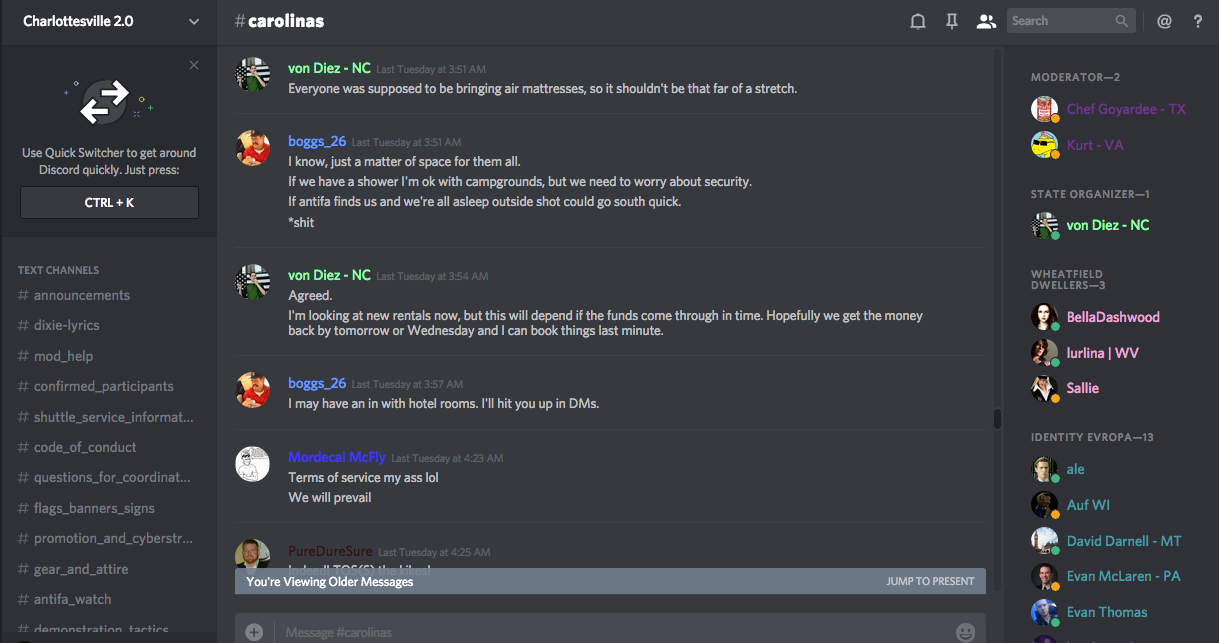The height and width of the screenshot is (643, 1219).
Task: Click the Message #carolinas text box
Action: pos(600,632)
